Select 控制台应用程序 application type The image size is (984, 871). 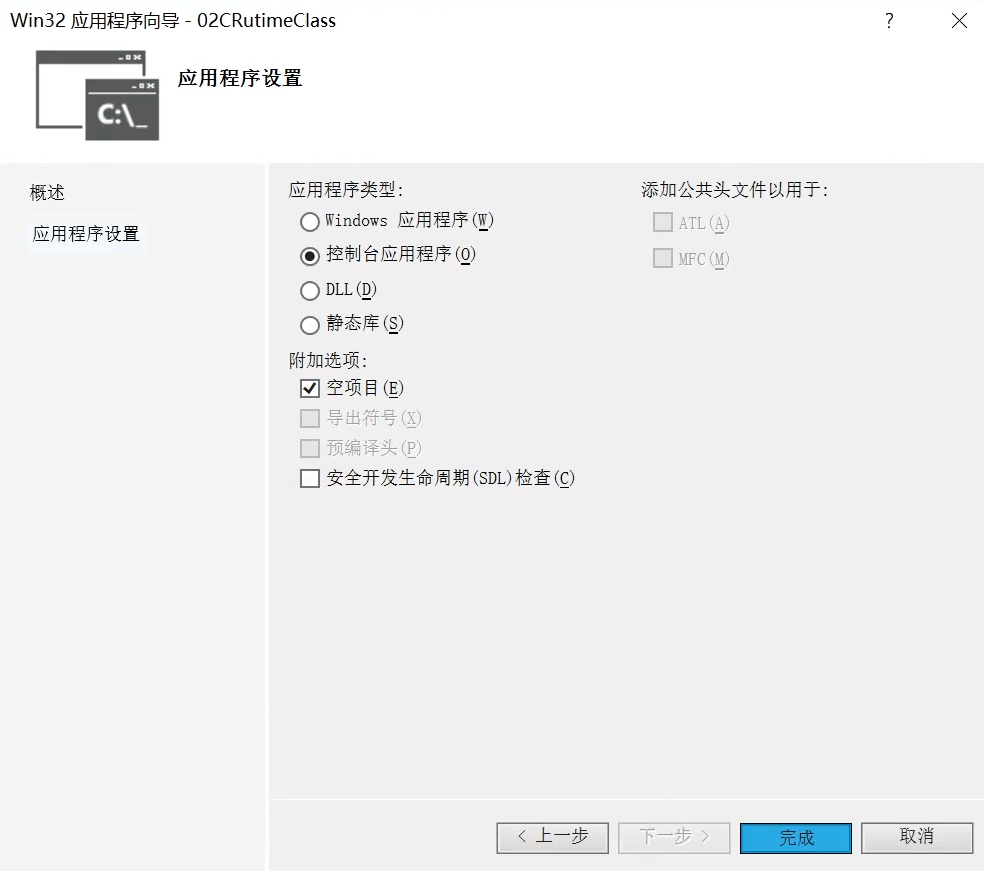[x=309, y=255]
